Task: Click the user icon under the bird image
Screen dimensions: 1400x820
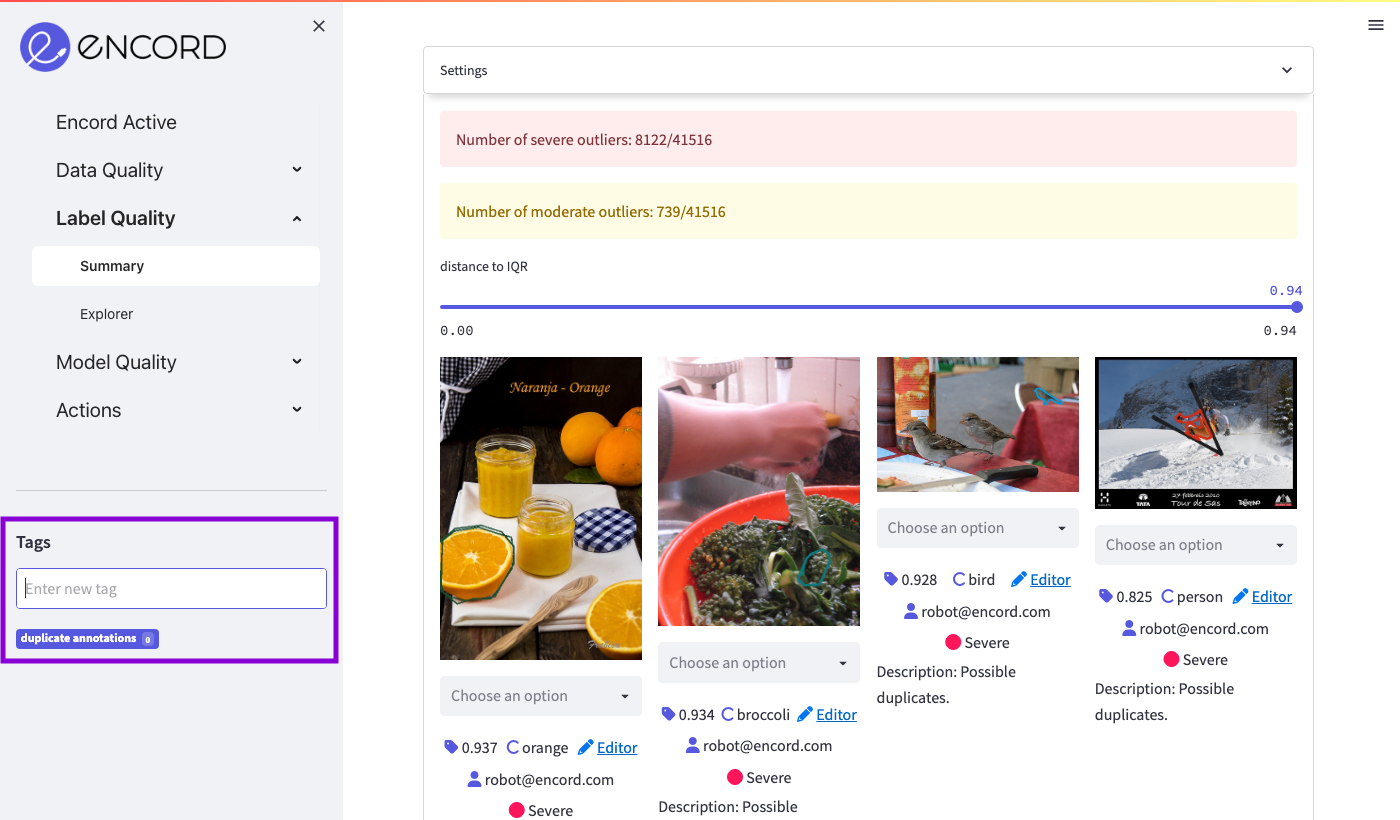Action: click(x=911, y=611)
